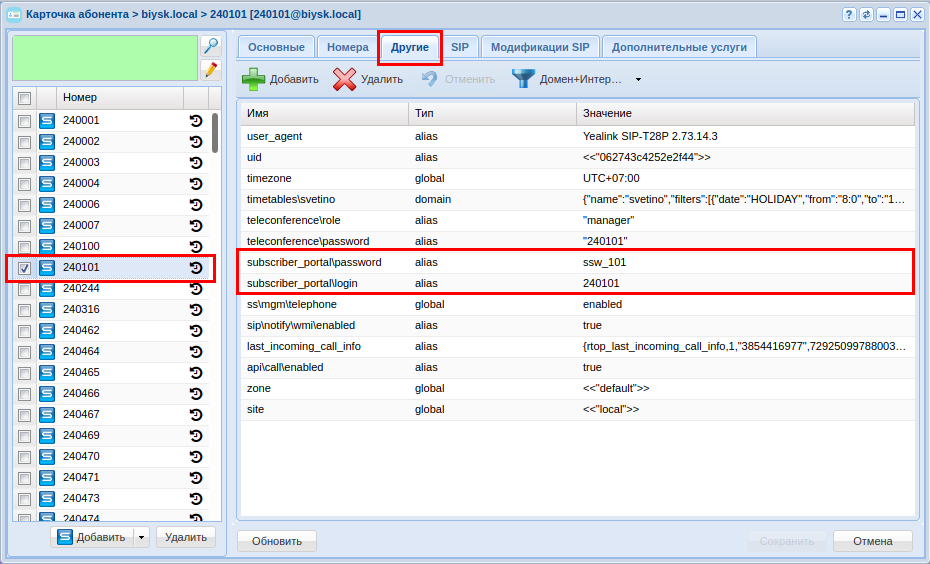Click the Отмена button
The height and width of the screenshot is (564, 930).
[x=872, y=541]
